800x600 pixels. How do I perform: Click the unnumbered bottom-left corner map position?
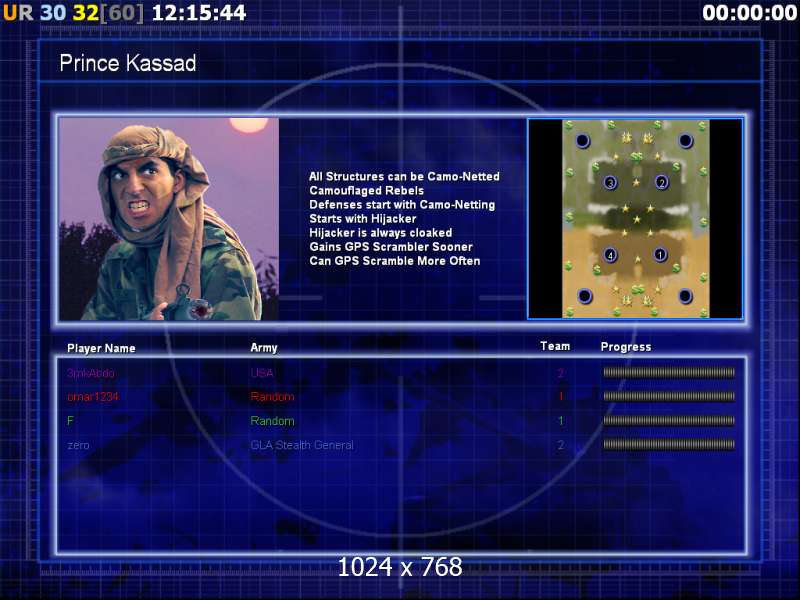584,295
